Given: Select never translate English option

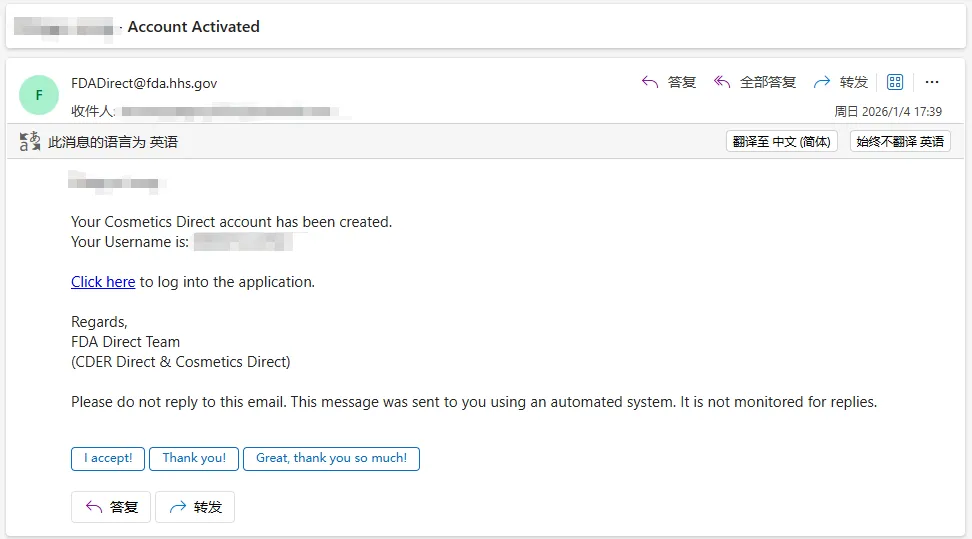Looking at the screenshot, I should 899,142.
